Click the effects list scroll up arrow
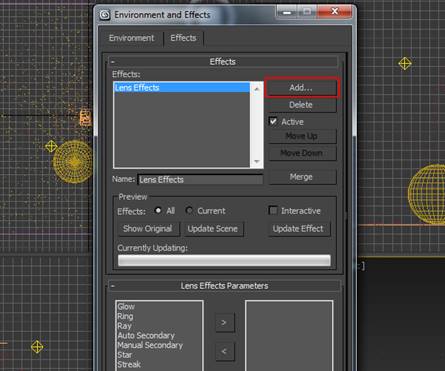This screenshot has width=445, height=371. [x=257, y=89]
